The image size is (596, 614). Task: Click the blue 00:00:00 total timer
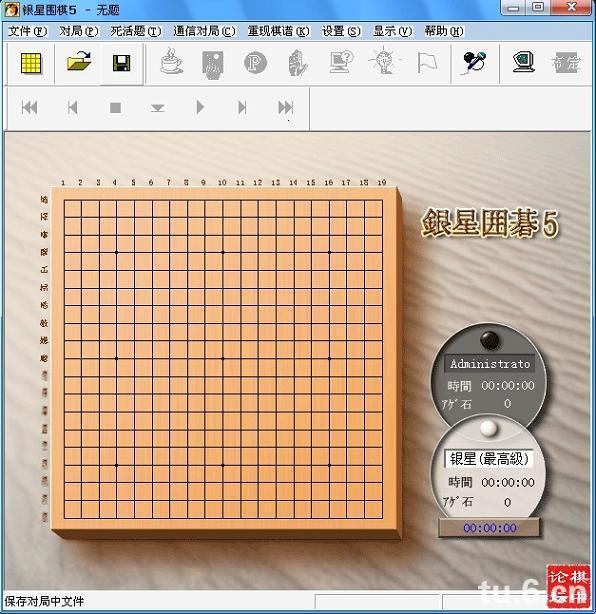tap(489, 528)
